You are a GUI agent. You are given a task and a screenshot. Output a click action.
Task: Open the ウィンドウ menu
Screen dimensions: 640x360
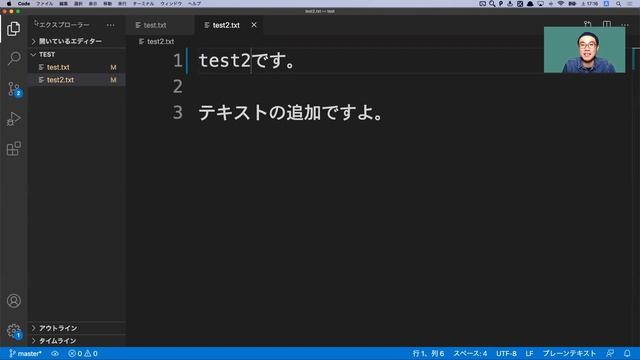coord(171,4)
